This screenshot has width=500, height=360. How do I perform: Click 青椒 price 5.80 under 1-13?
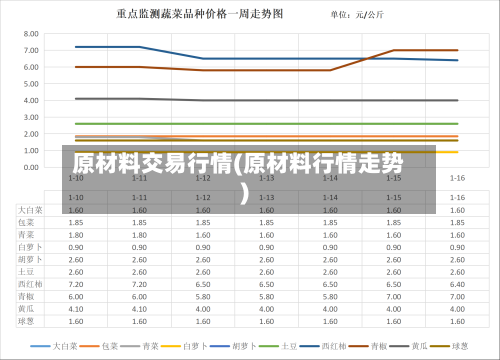[267, 297]
